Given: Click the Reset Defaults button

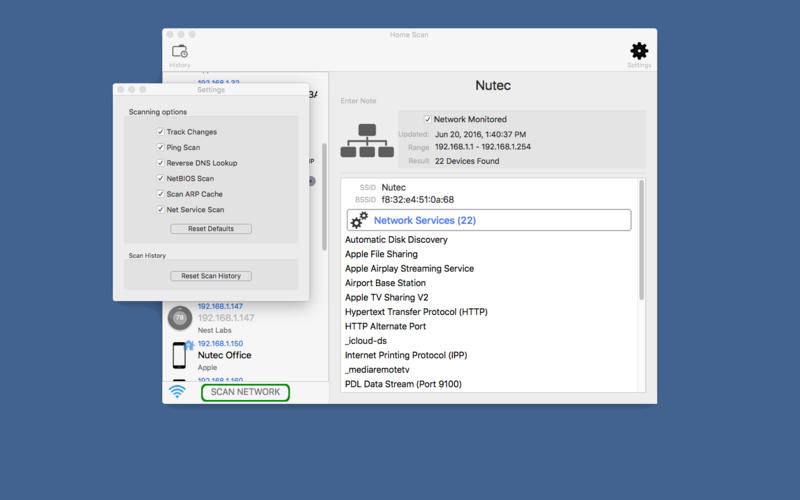Looking at the screenshot, I should (x=211, y=229).
